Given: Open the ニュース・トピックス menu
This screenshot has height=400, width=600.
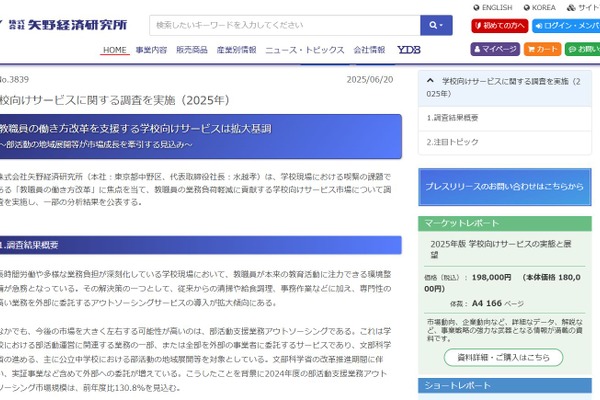Looking at the screenshot, I should (x=305, y=50).
